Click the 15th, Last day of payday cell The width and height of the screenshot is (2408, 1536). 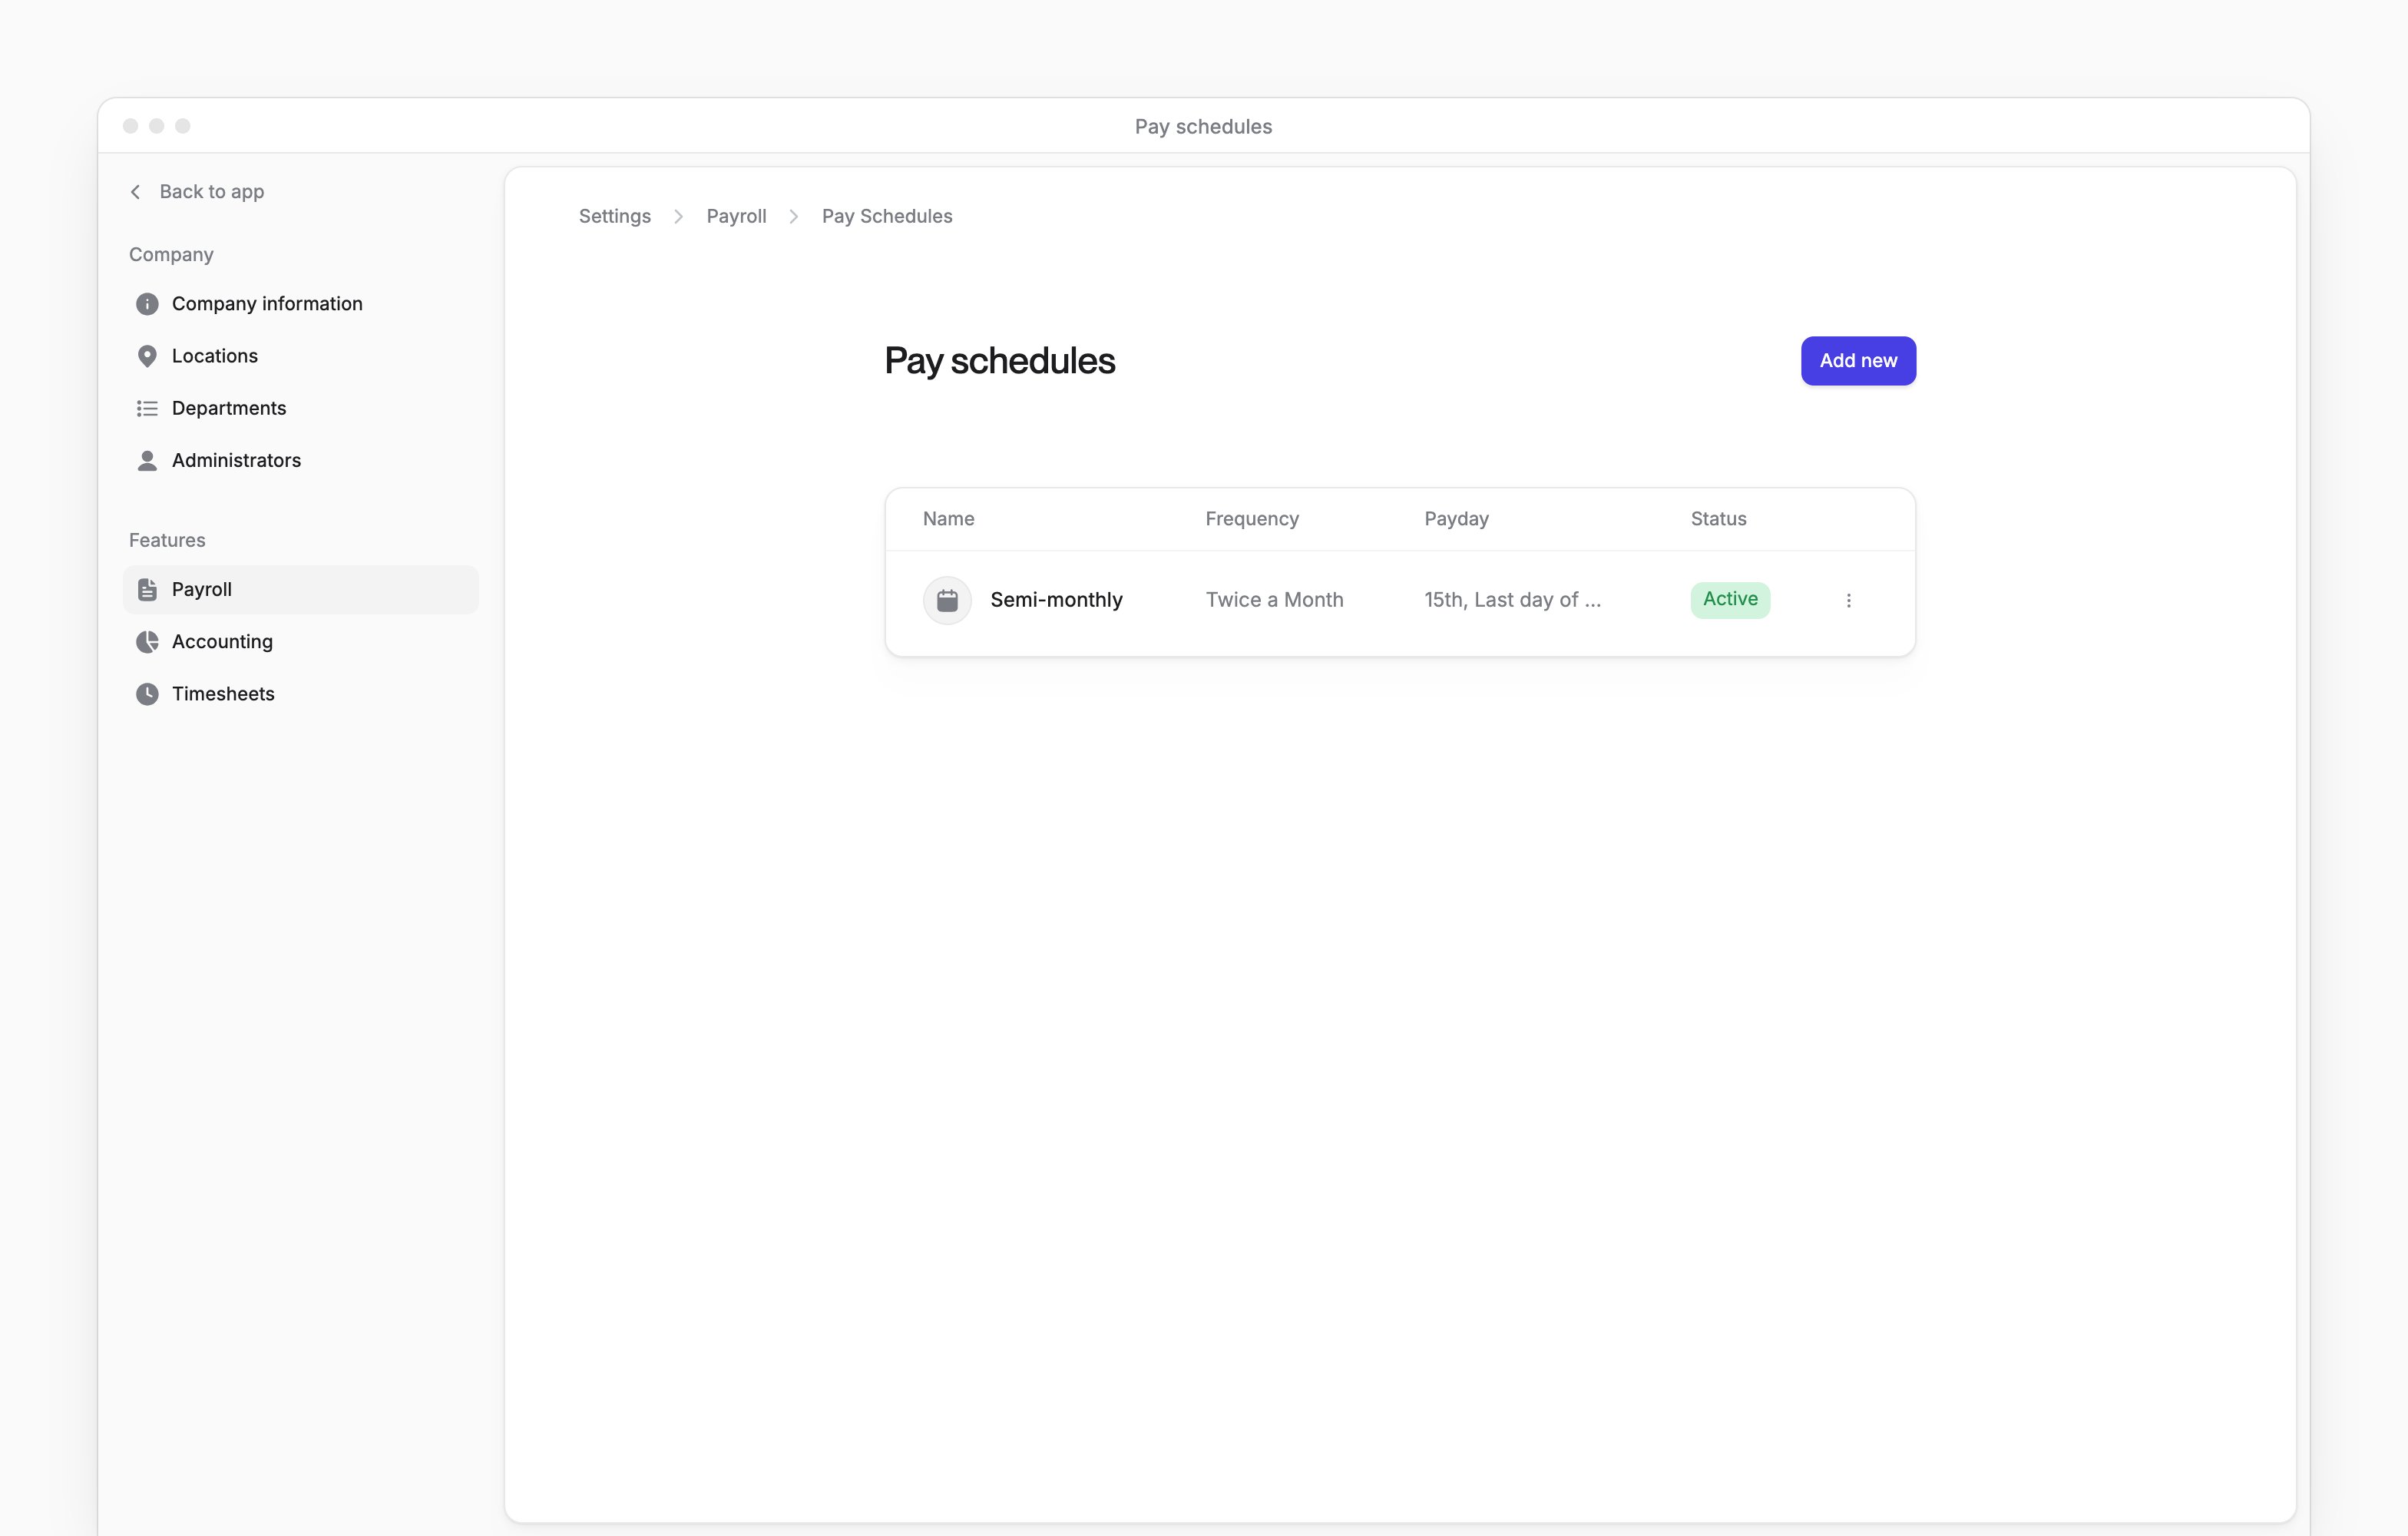pos(1512,600)
